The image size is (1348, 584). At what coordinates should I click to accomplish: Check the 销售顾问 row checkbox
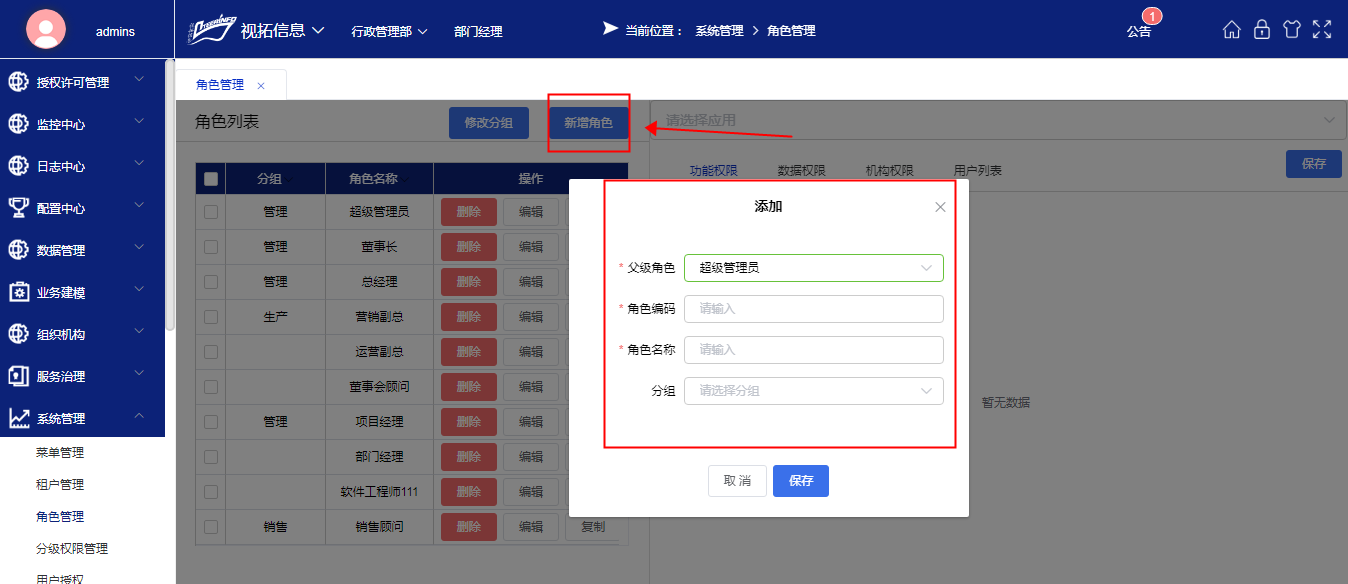click(x=211, y=527)
